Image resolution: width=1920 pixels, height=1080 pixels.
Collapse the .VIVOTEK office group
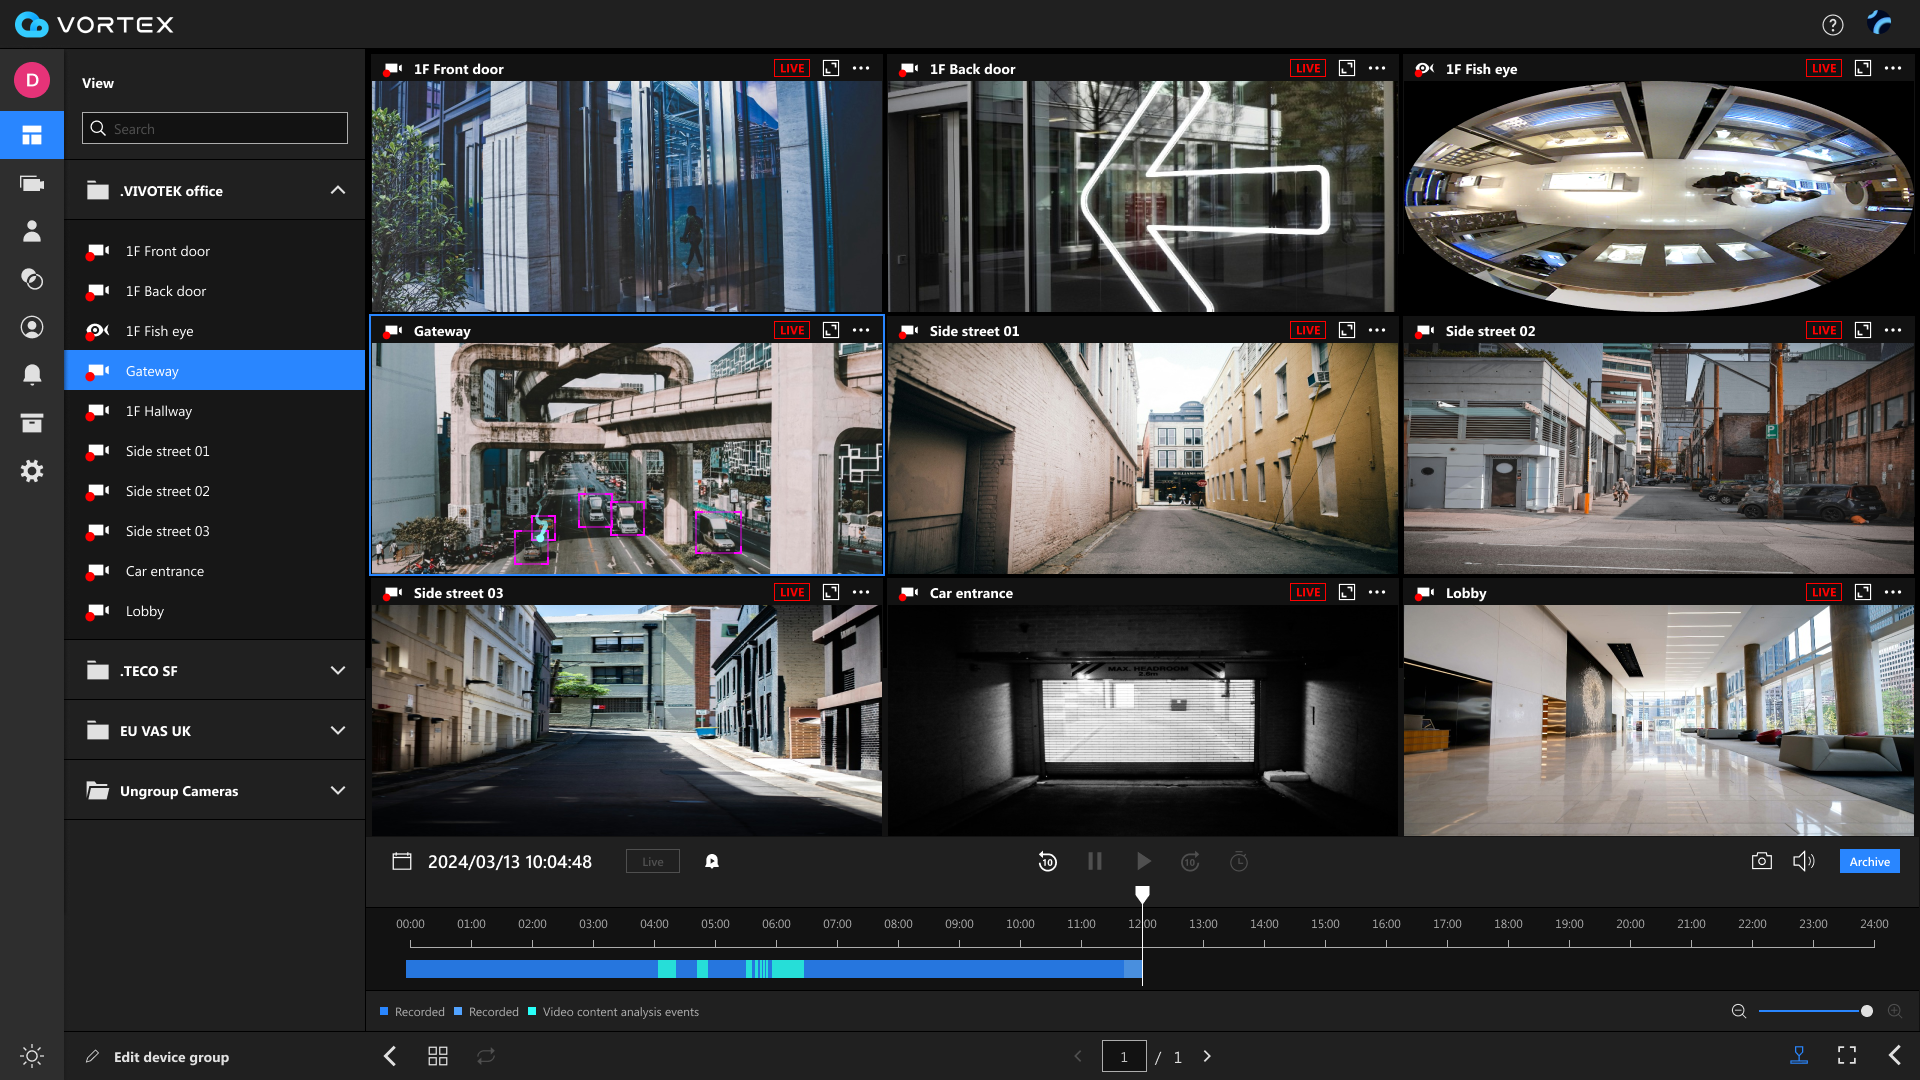pos(338,190)
